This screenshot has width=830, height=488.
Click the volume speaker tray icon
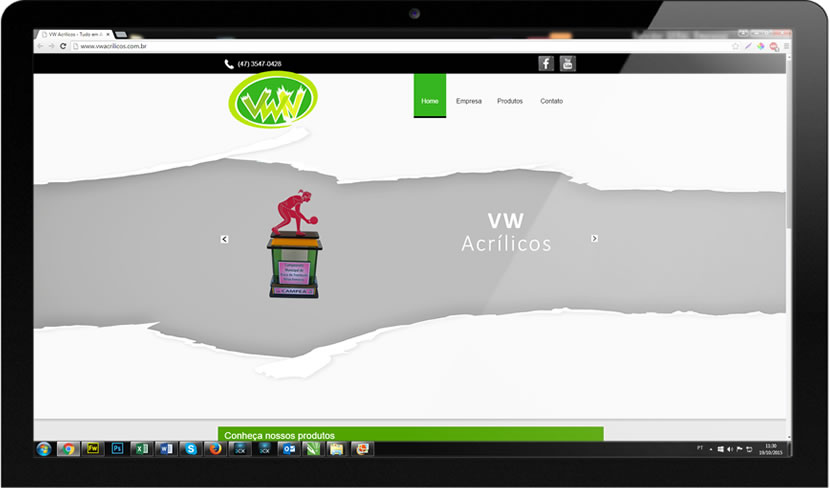coord(730,449)
